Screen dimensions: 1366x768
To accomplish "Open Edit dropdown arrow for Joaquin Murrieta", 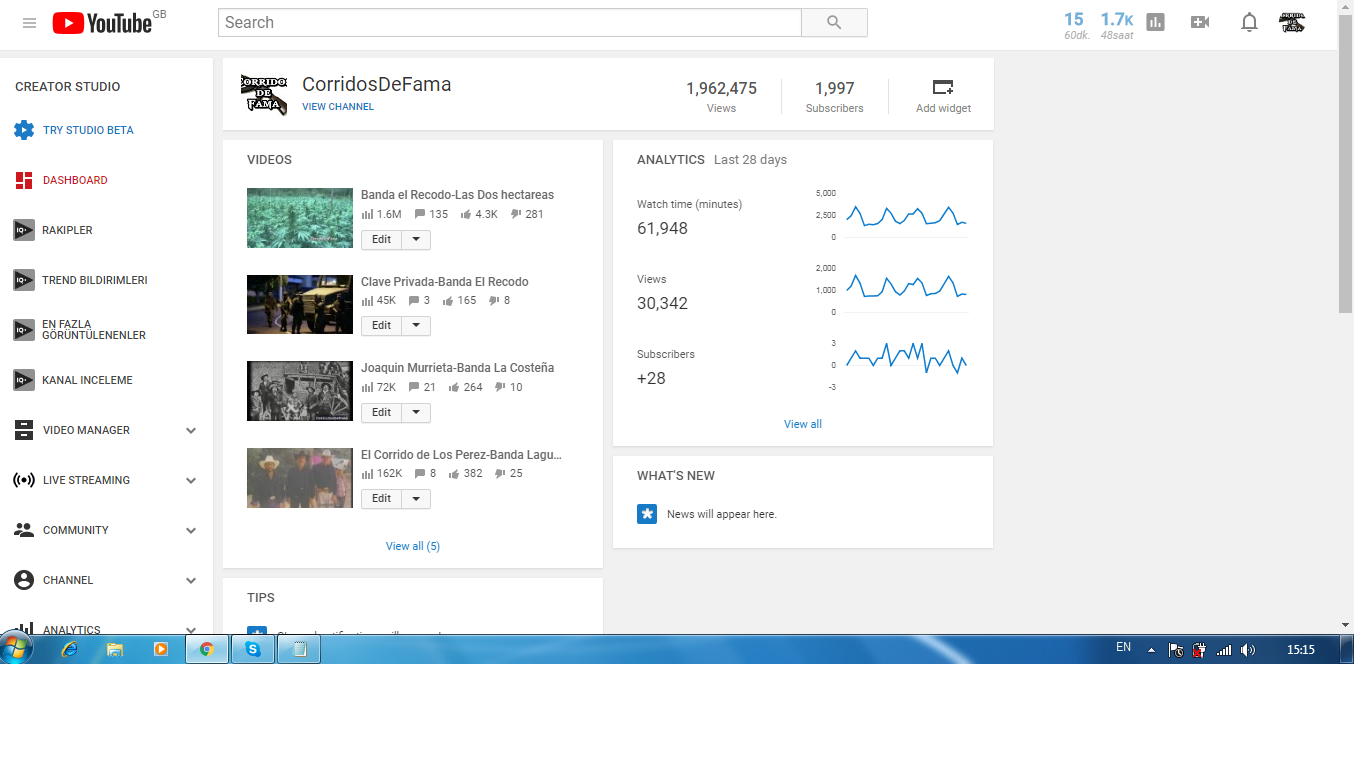I will [416, 413].
